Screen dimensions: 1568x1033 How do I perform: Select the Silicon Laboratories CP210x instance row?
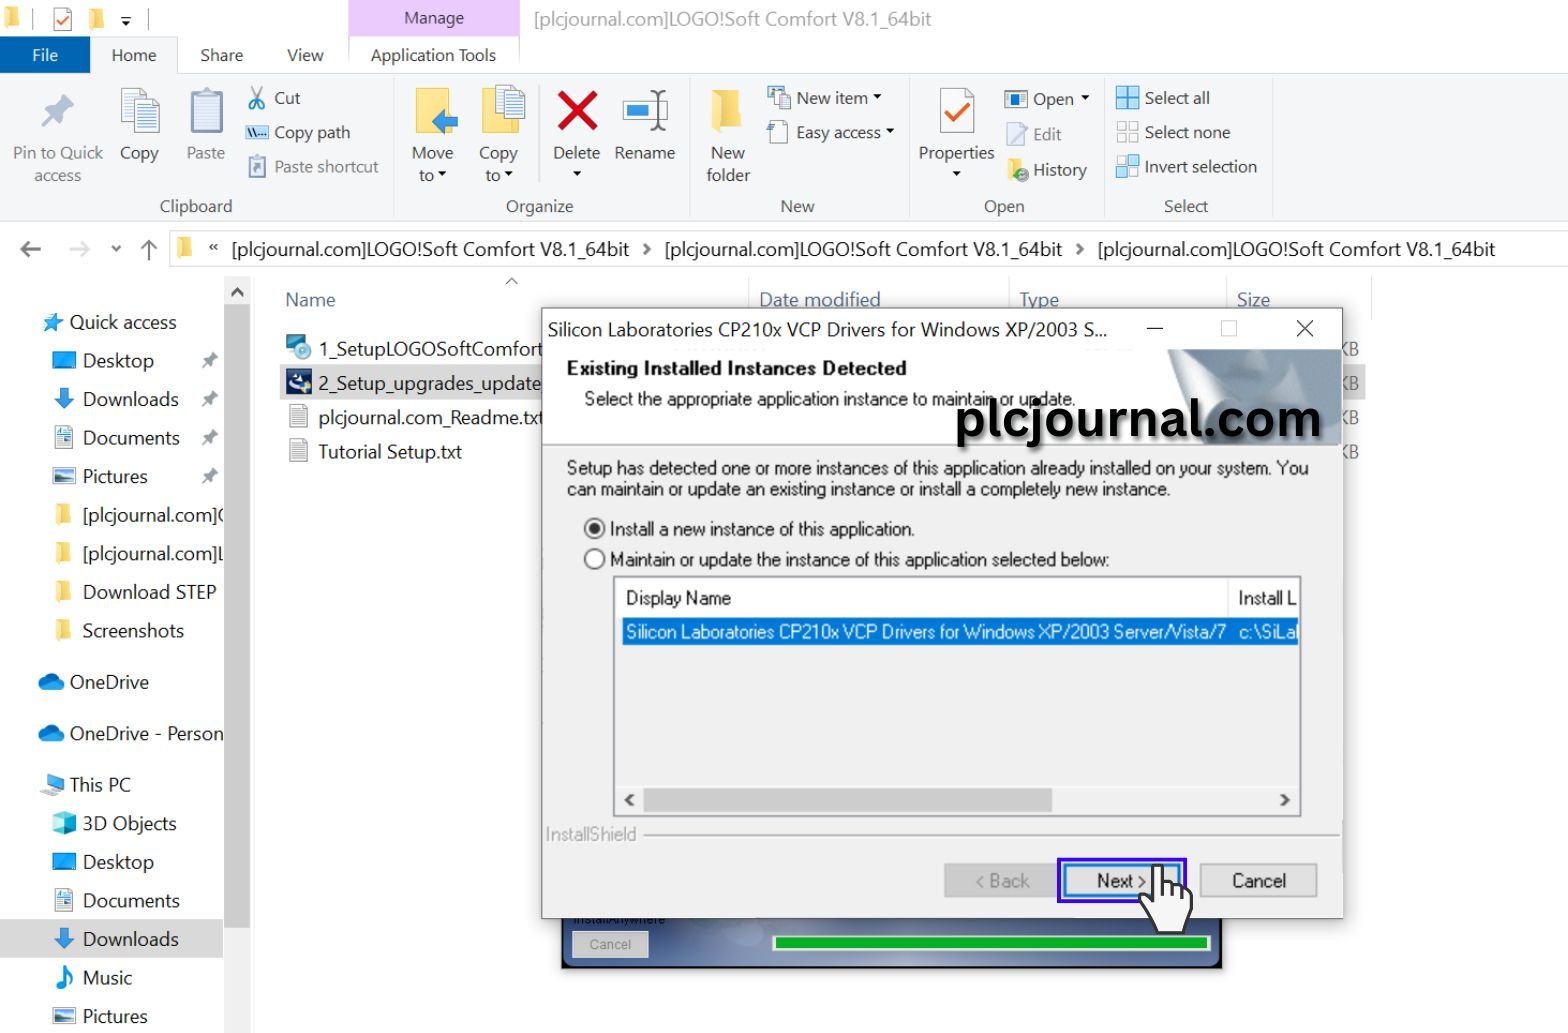pos(960,631)
